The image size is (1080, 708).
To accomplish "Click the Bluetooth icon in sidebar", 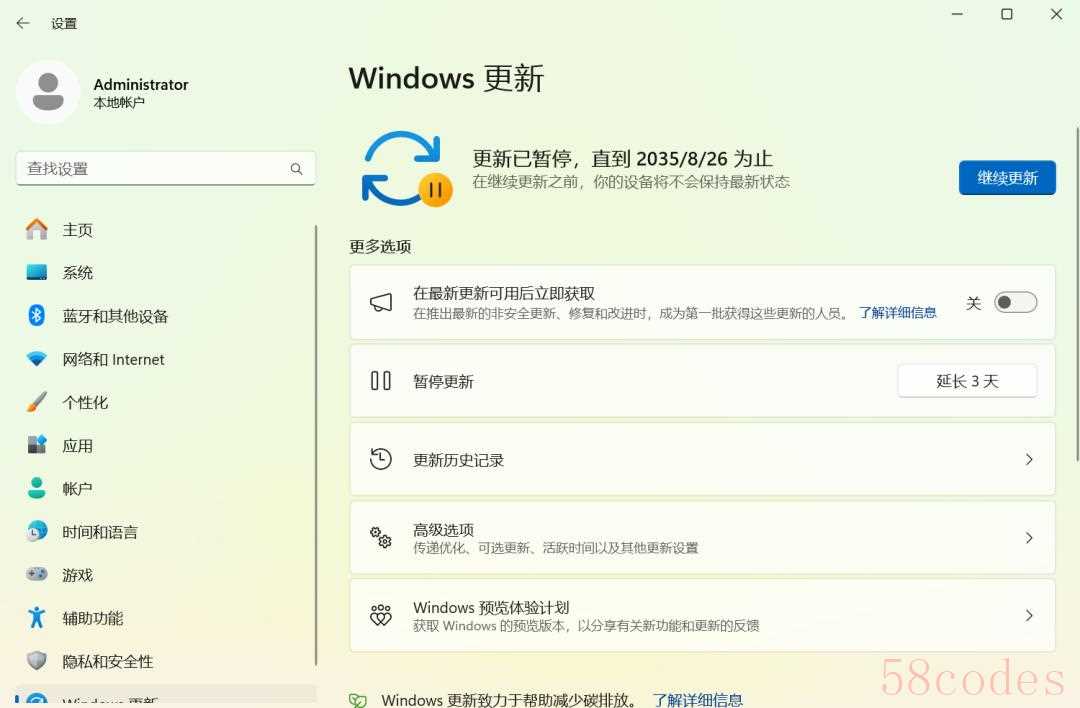I will pyautogui.click(x=37, y=315).
